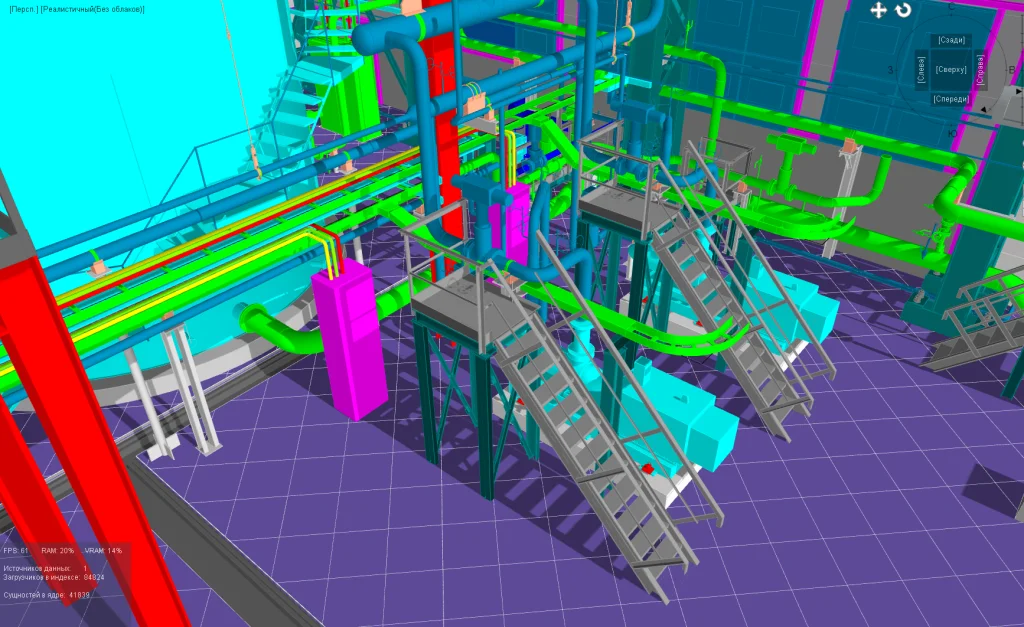This screenshot has width=1024, height=627.
Task: Open the [Персп.] projection mode menu
Action: (24, 9)
